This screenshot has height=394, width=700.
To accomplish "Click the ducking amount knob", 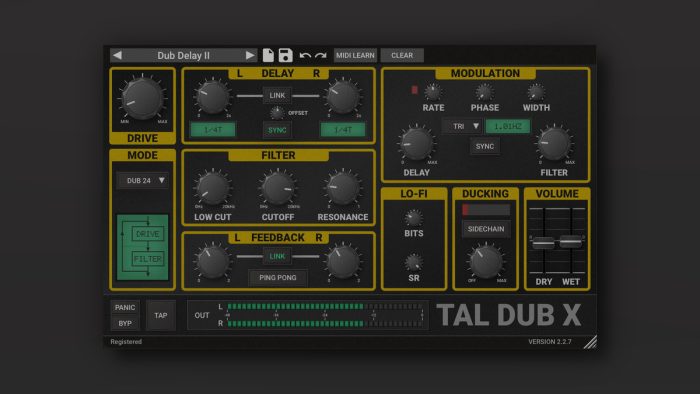I will [486, 262].
